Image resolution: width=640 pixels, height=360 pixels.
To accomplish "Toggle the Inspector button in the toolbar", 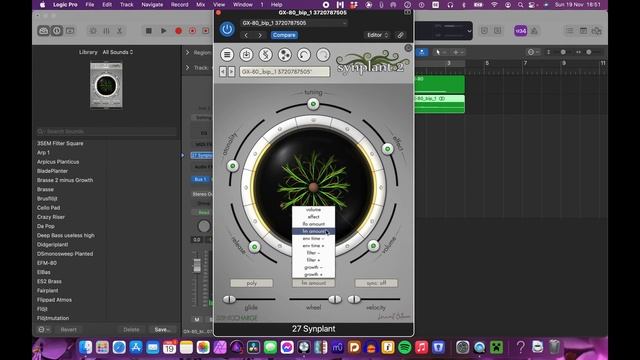I will click(x=57, y=31).
